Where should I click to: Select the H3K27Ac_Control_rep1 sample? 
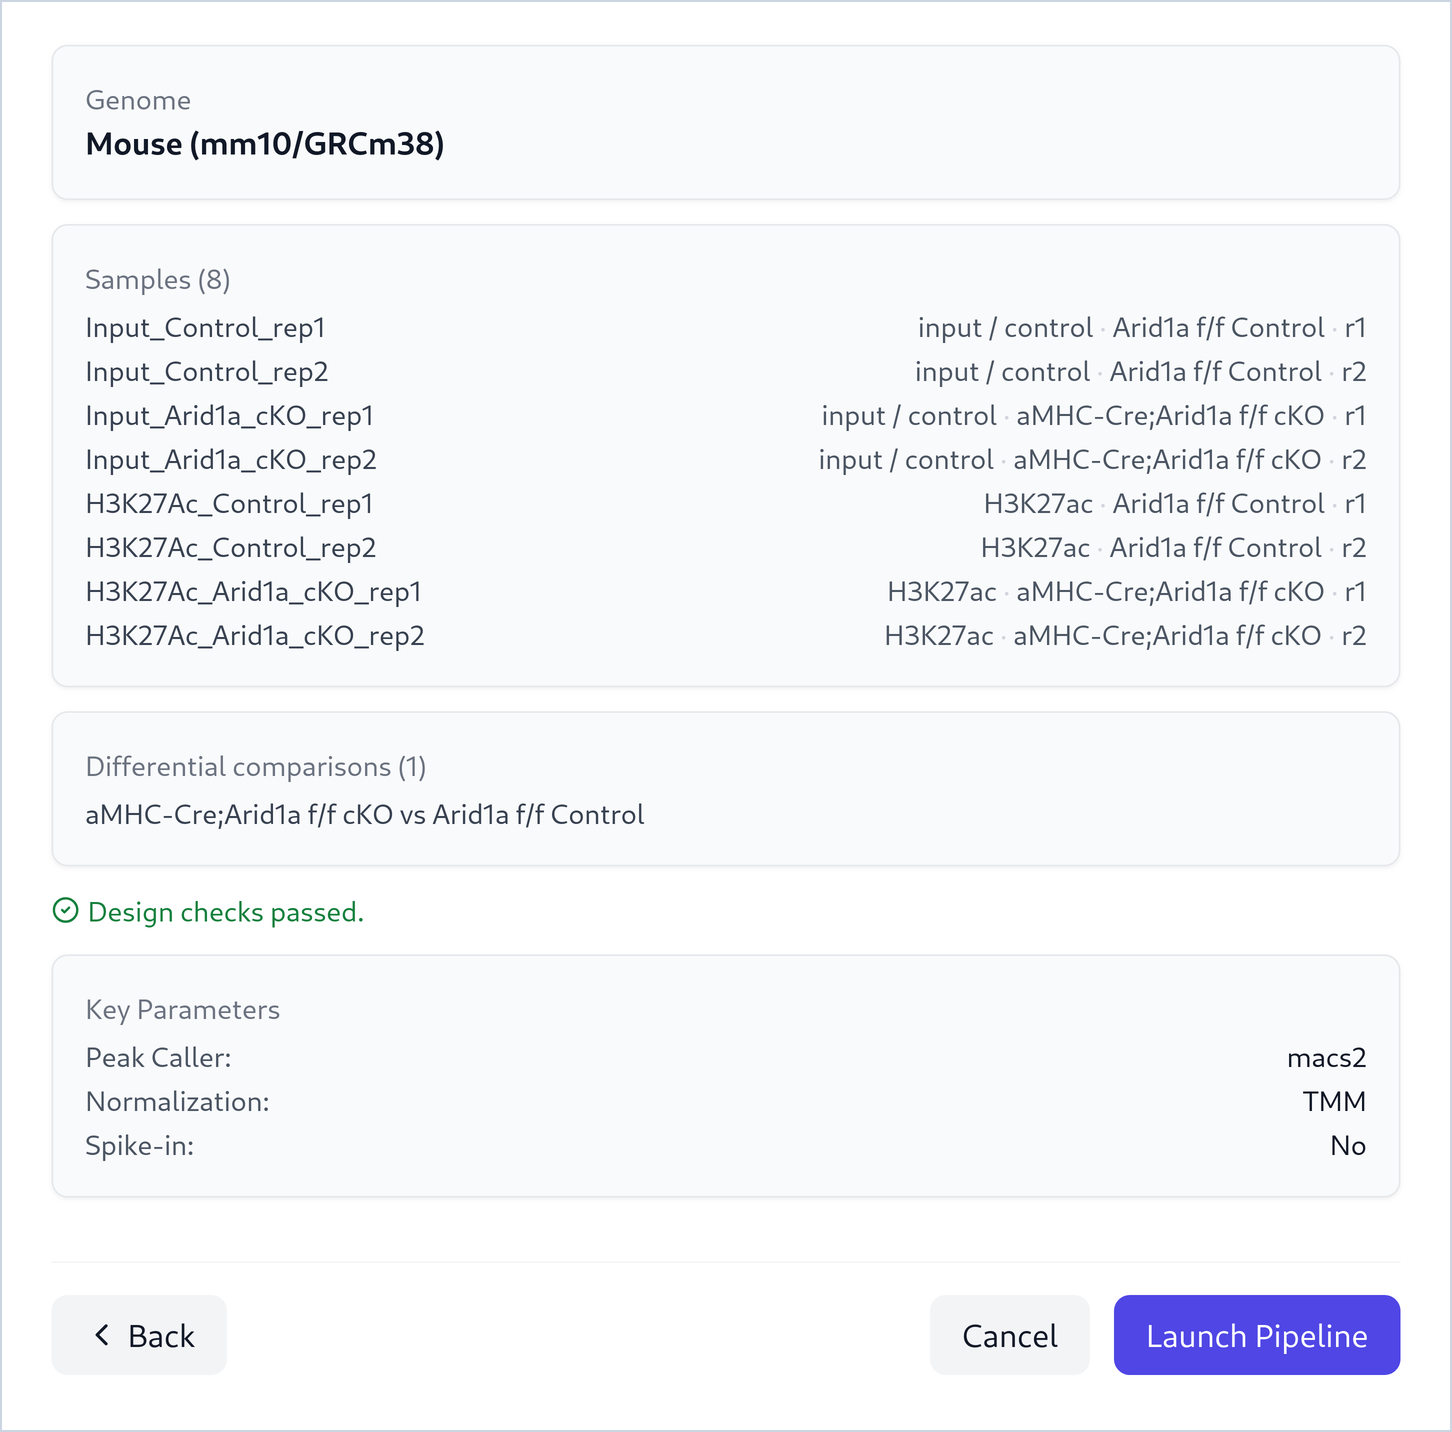click(726, 504)
